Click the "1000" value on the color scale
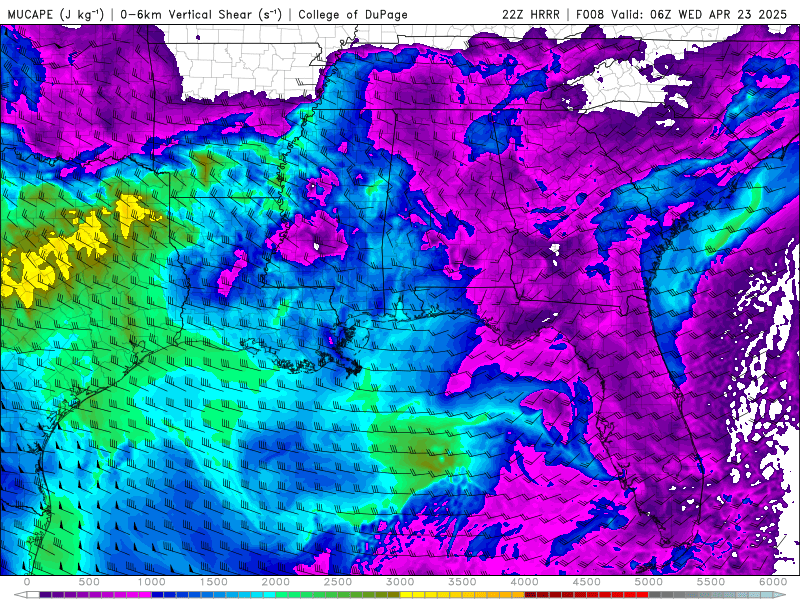This screenshot has height=600, width=800. point(152,582)
